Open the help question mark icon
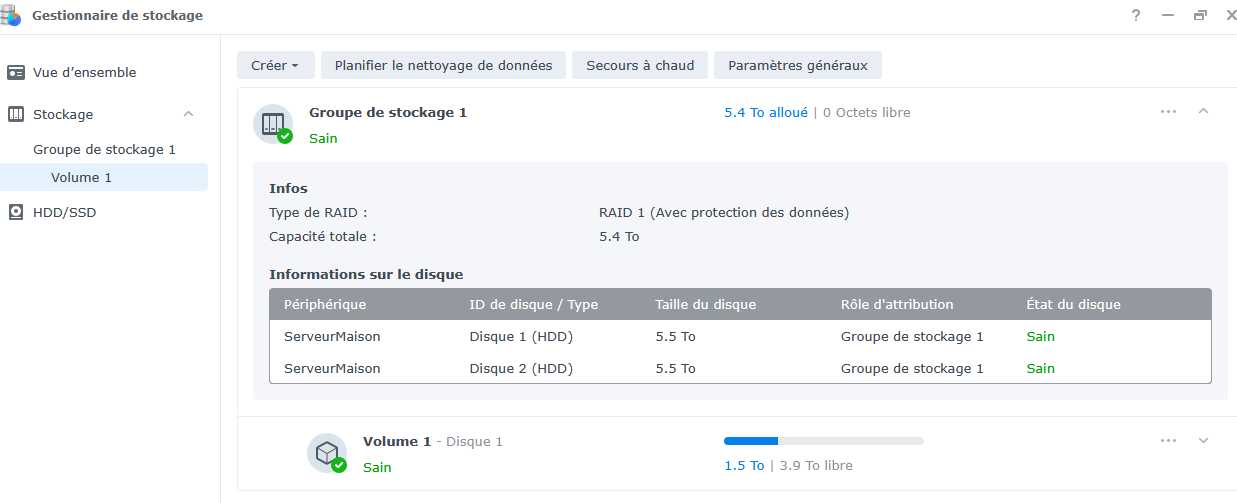The width and height of the screenshot is (1237, 503). [1136, 16]
